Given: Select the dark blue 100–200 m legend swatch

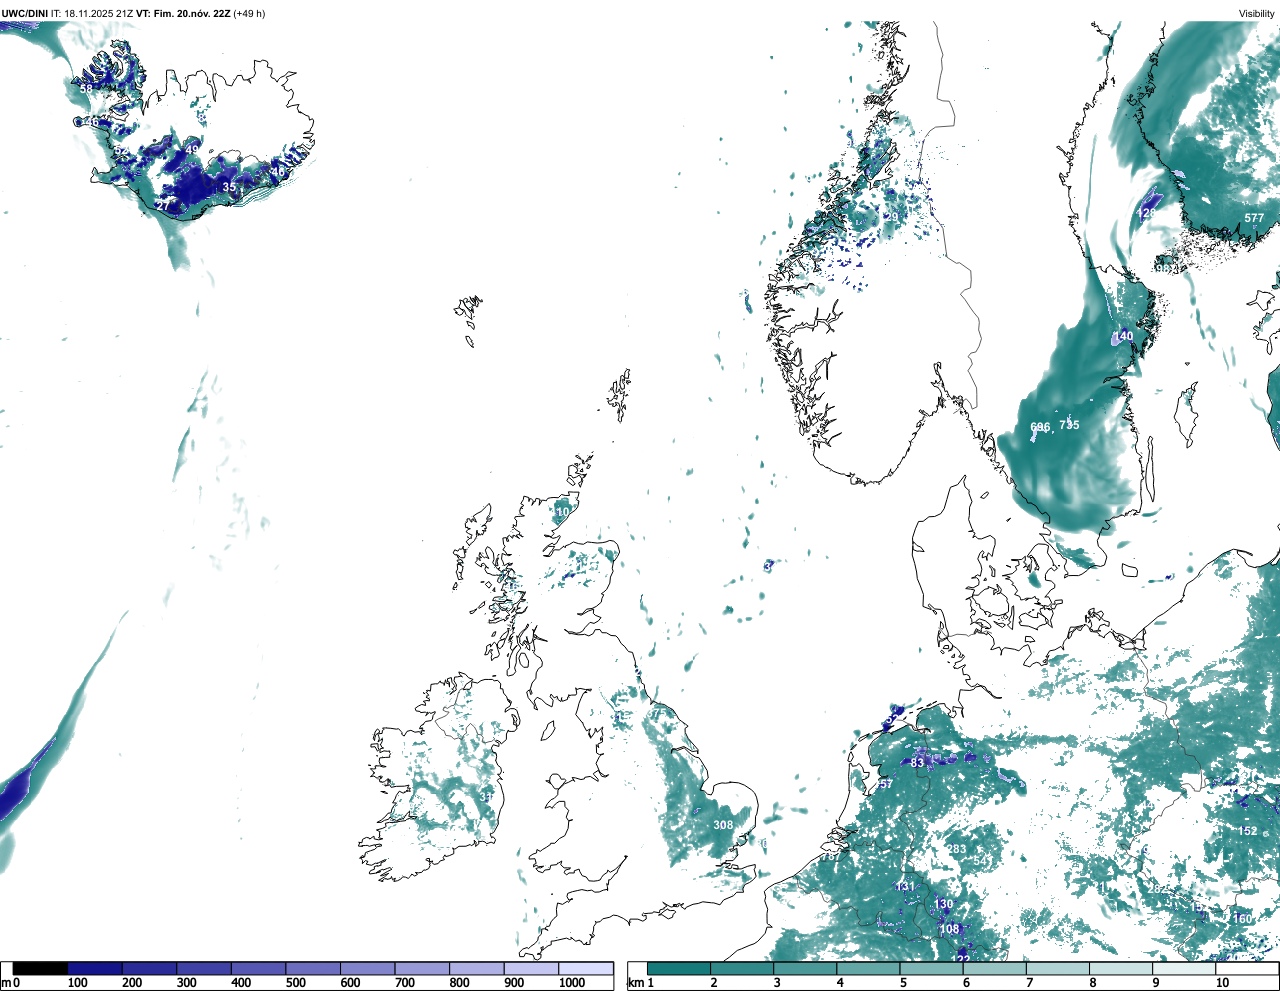Looking at the screenshot, I should pos(95,968).
